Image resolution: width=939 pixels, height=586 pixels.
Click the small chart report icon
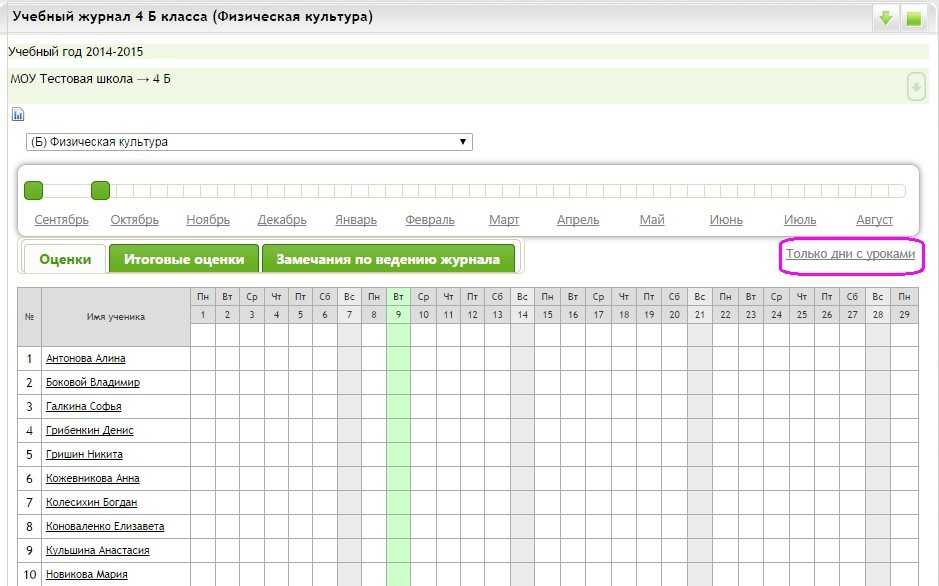click(x=17, y=114)
